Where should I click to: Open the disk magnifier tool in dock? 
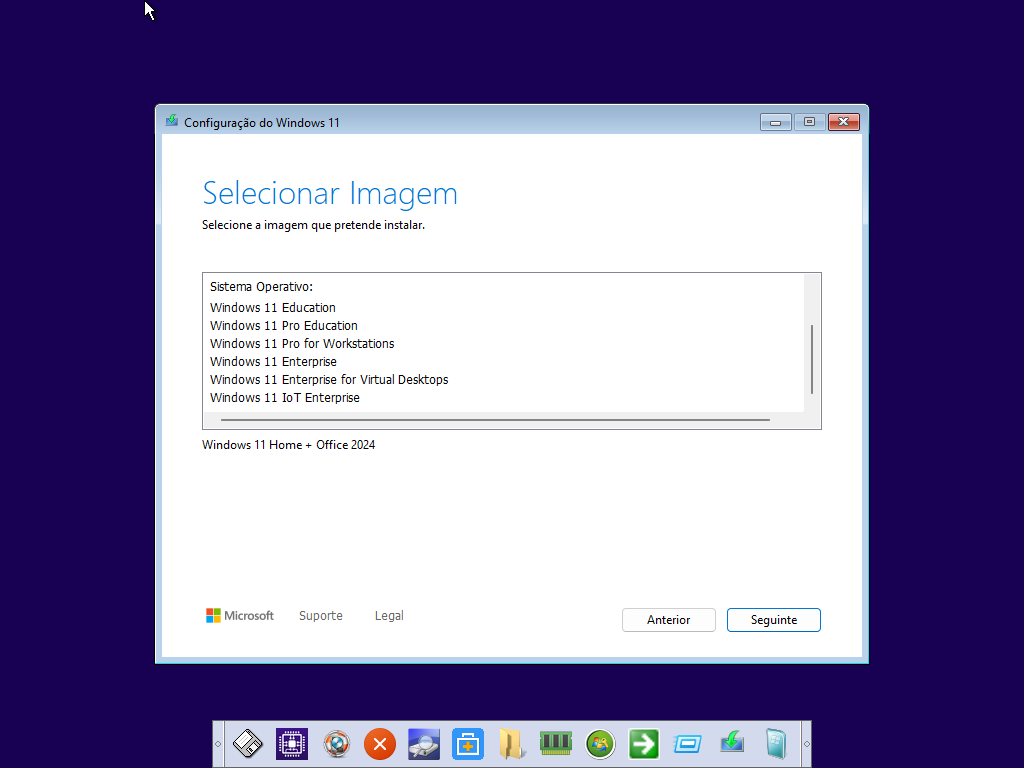click(424, 744)
